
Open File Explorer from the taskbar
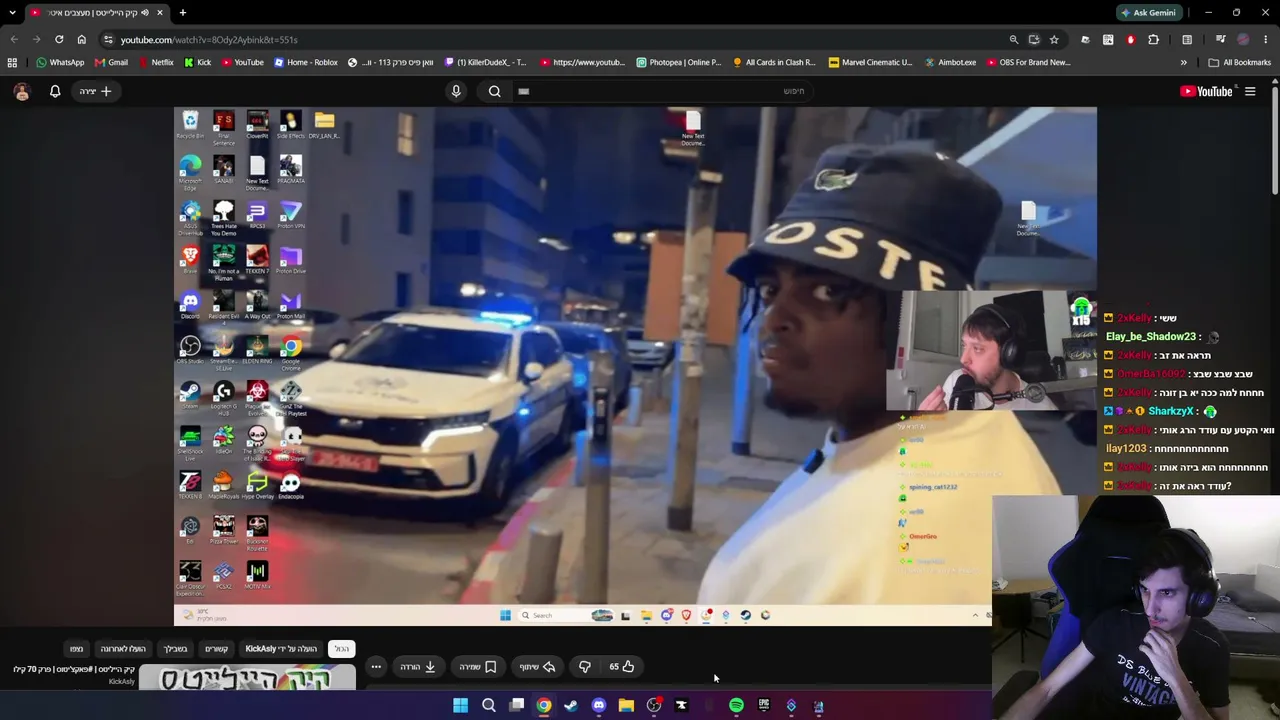point(626,706)
